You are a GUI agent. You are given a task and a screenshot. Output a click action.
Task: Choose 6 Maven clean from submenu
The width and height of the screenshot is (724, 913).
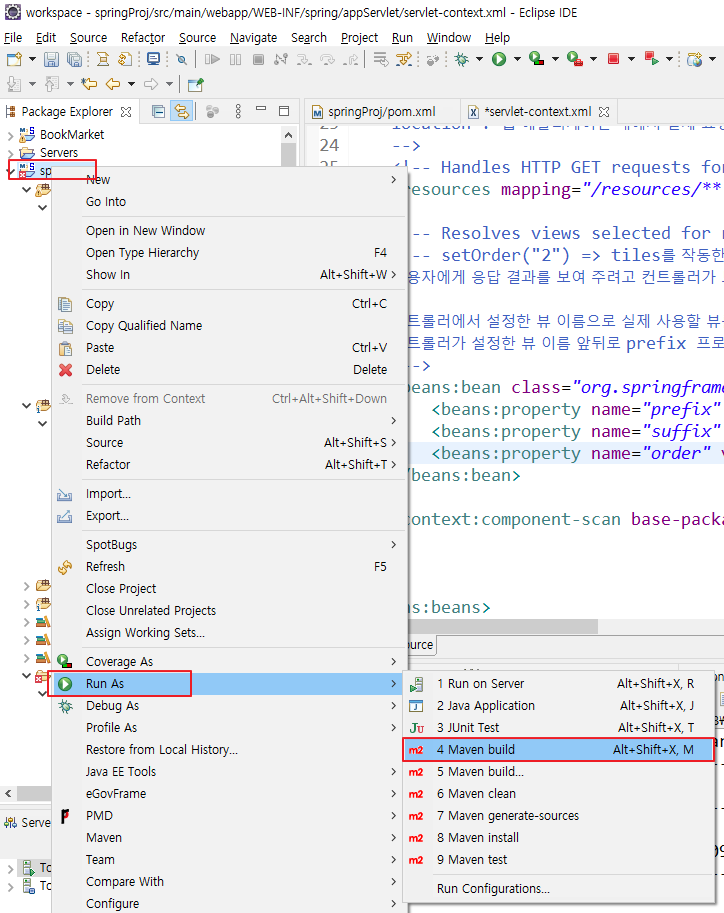[559, 794]
